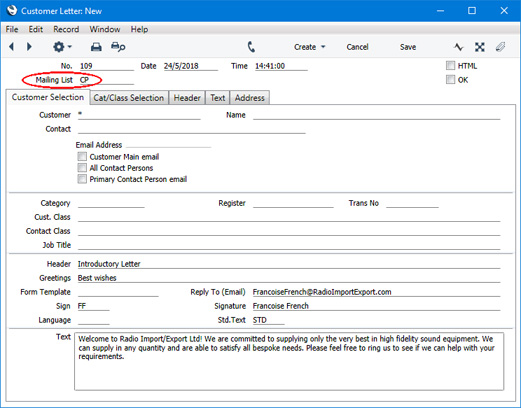Screen dimensions: 521x408
Task: Click the Mailing List field
Action: (106, 80)
